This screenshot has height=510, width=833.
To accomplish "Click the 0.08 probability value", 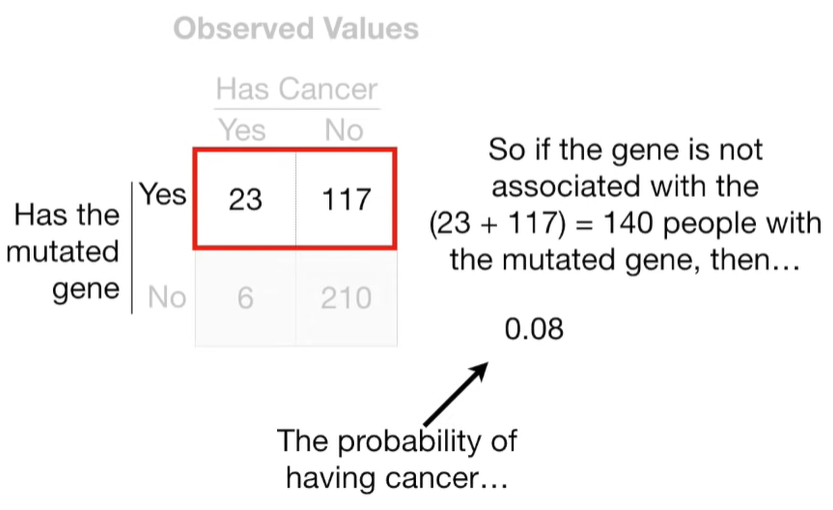I will tap(534, 329).
